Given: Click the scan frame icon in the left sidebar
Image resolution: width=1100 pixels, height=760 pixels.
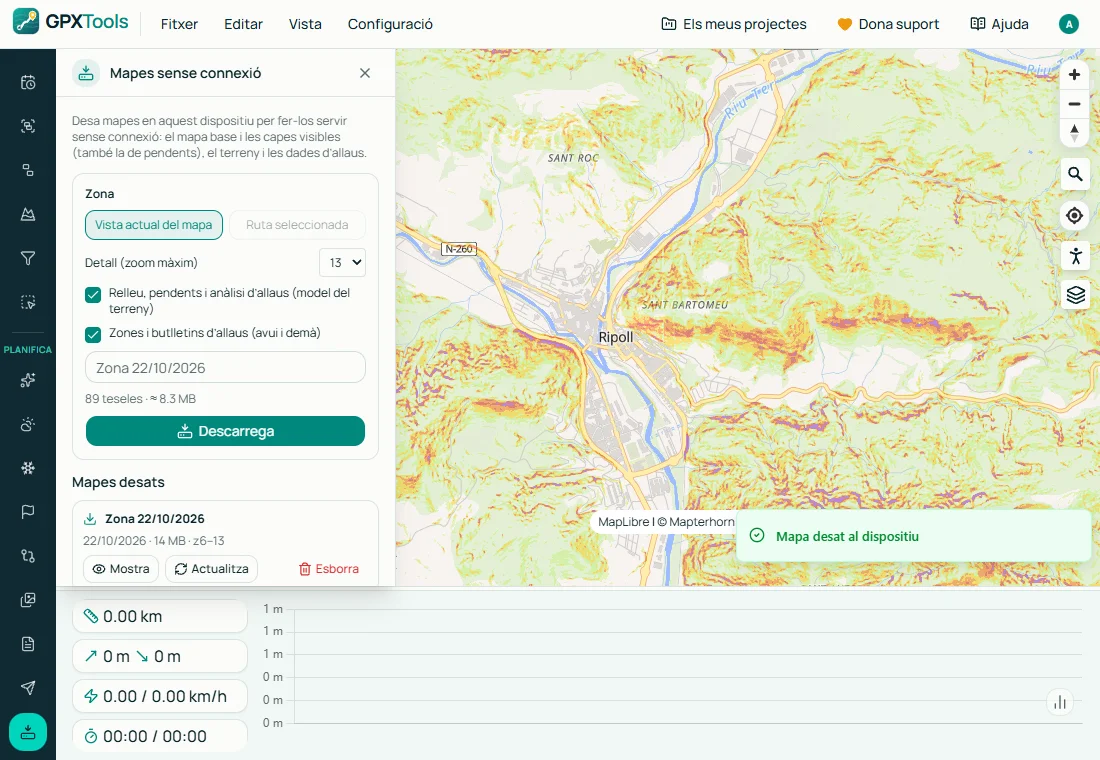Looking at the screenshot, I should 28,126.
